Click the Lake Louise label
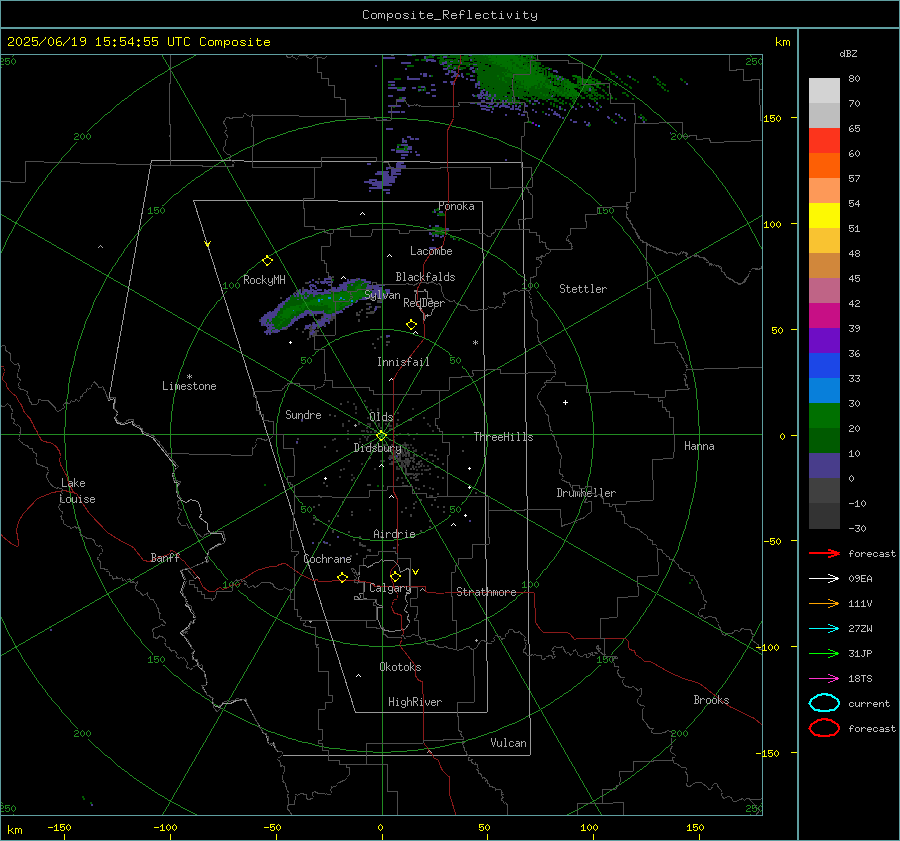The image size is (900, 841). pos(77,491)
